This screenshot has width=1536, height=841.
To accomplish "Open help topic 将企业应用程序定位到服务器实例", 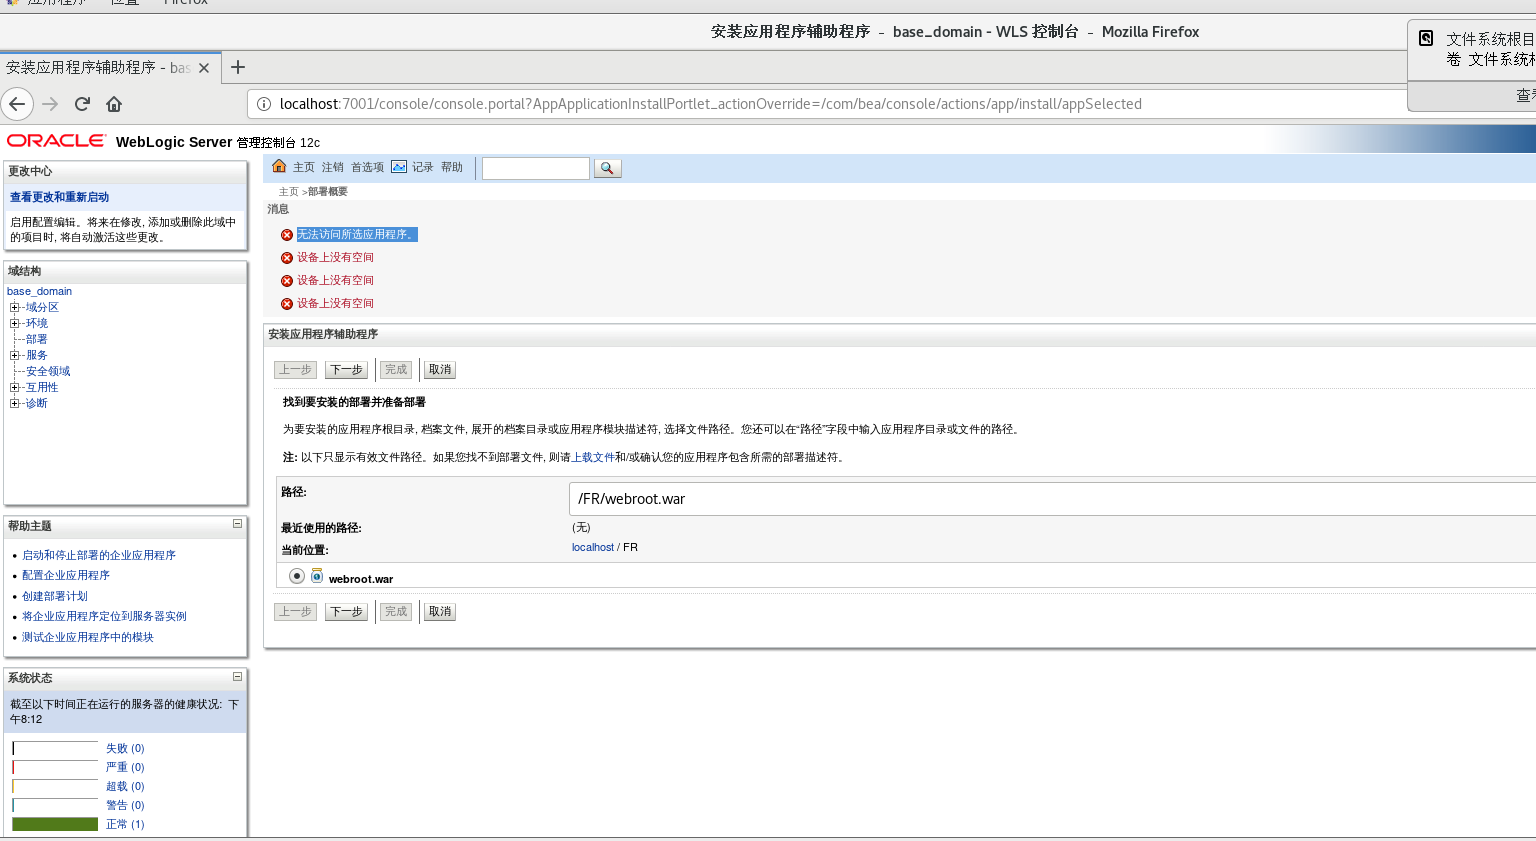I will point(104,616).
